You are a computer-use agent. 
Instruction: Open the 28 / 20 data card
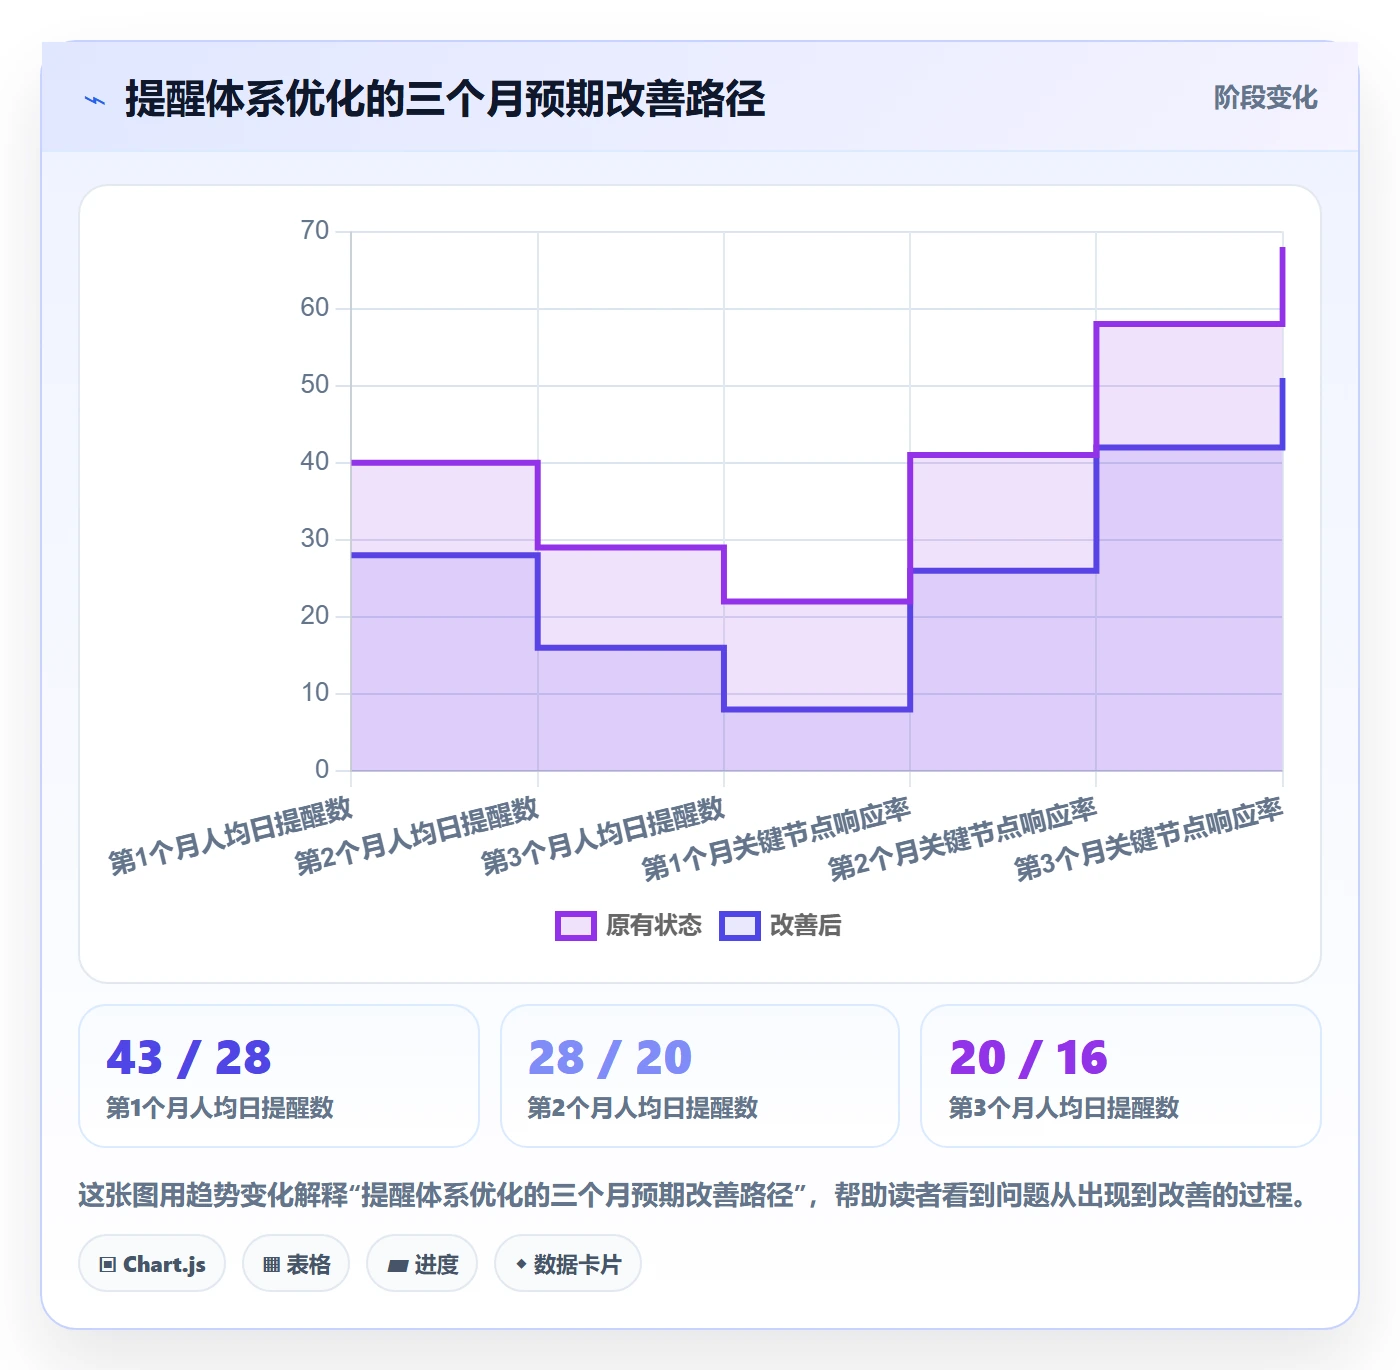[700, 1076]
